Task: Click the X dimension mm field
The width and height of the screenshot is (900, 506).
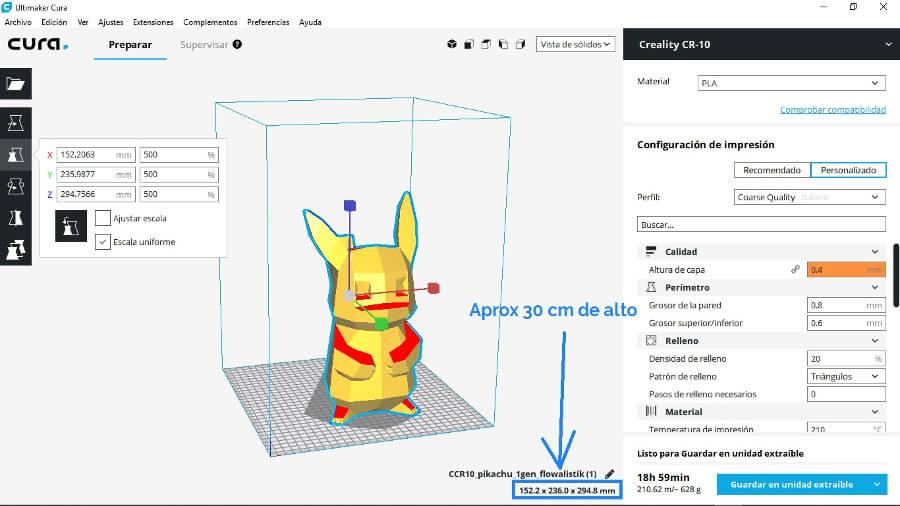Action: click(x=96, y=155)
